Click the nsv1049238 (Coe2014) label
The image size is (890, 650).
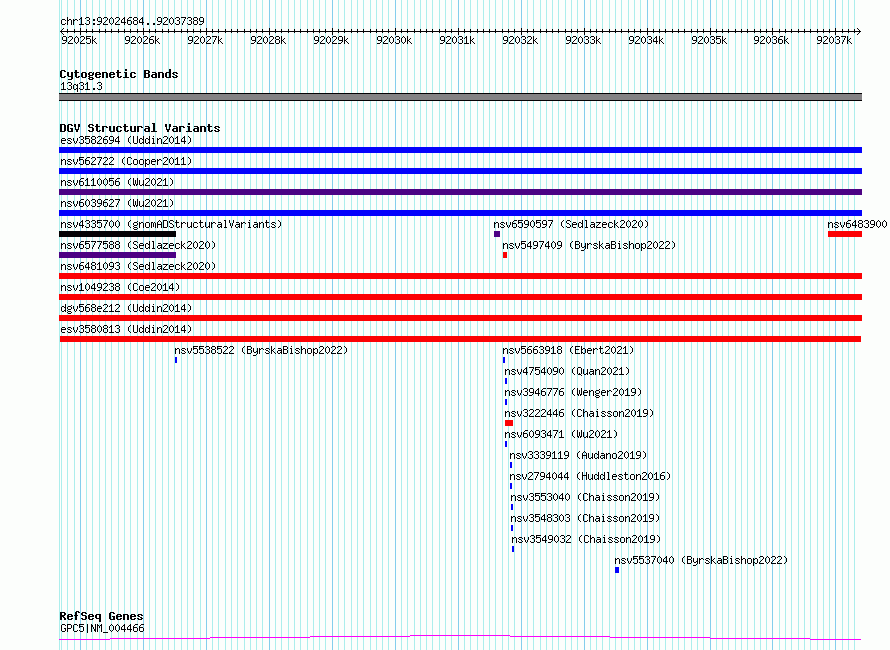(x=120, y=287)
